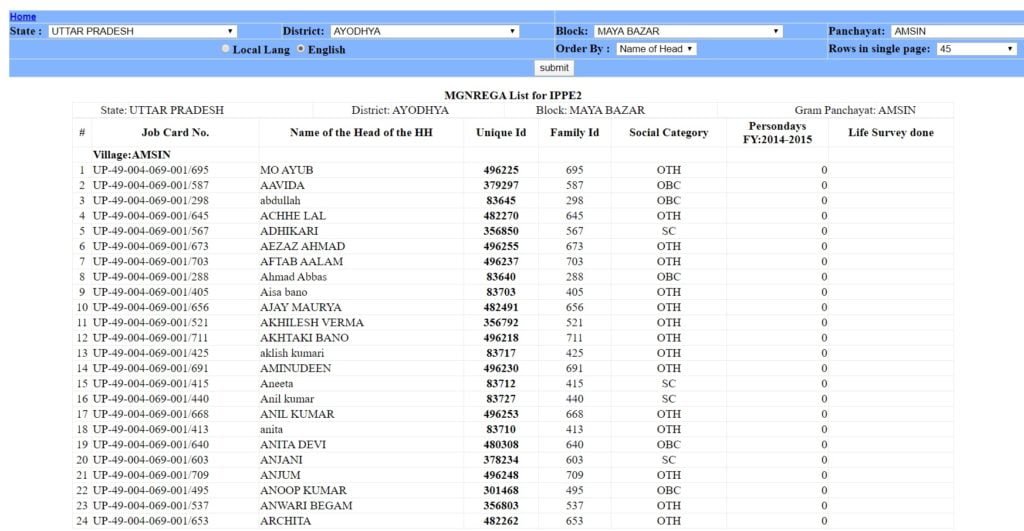
Task: Click job card UP-49-004-069-001/653
Action: tap(151, 521)
